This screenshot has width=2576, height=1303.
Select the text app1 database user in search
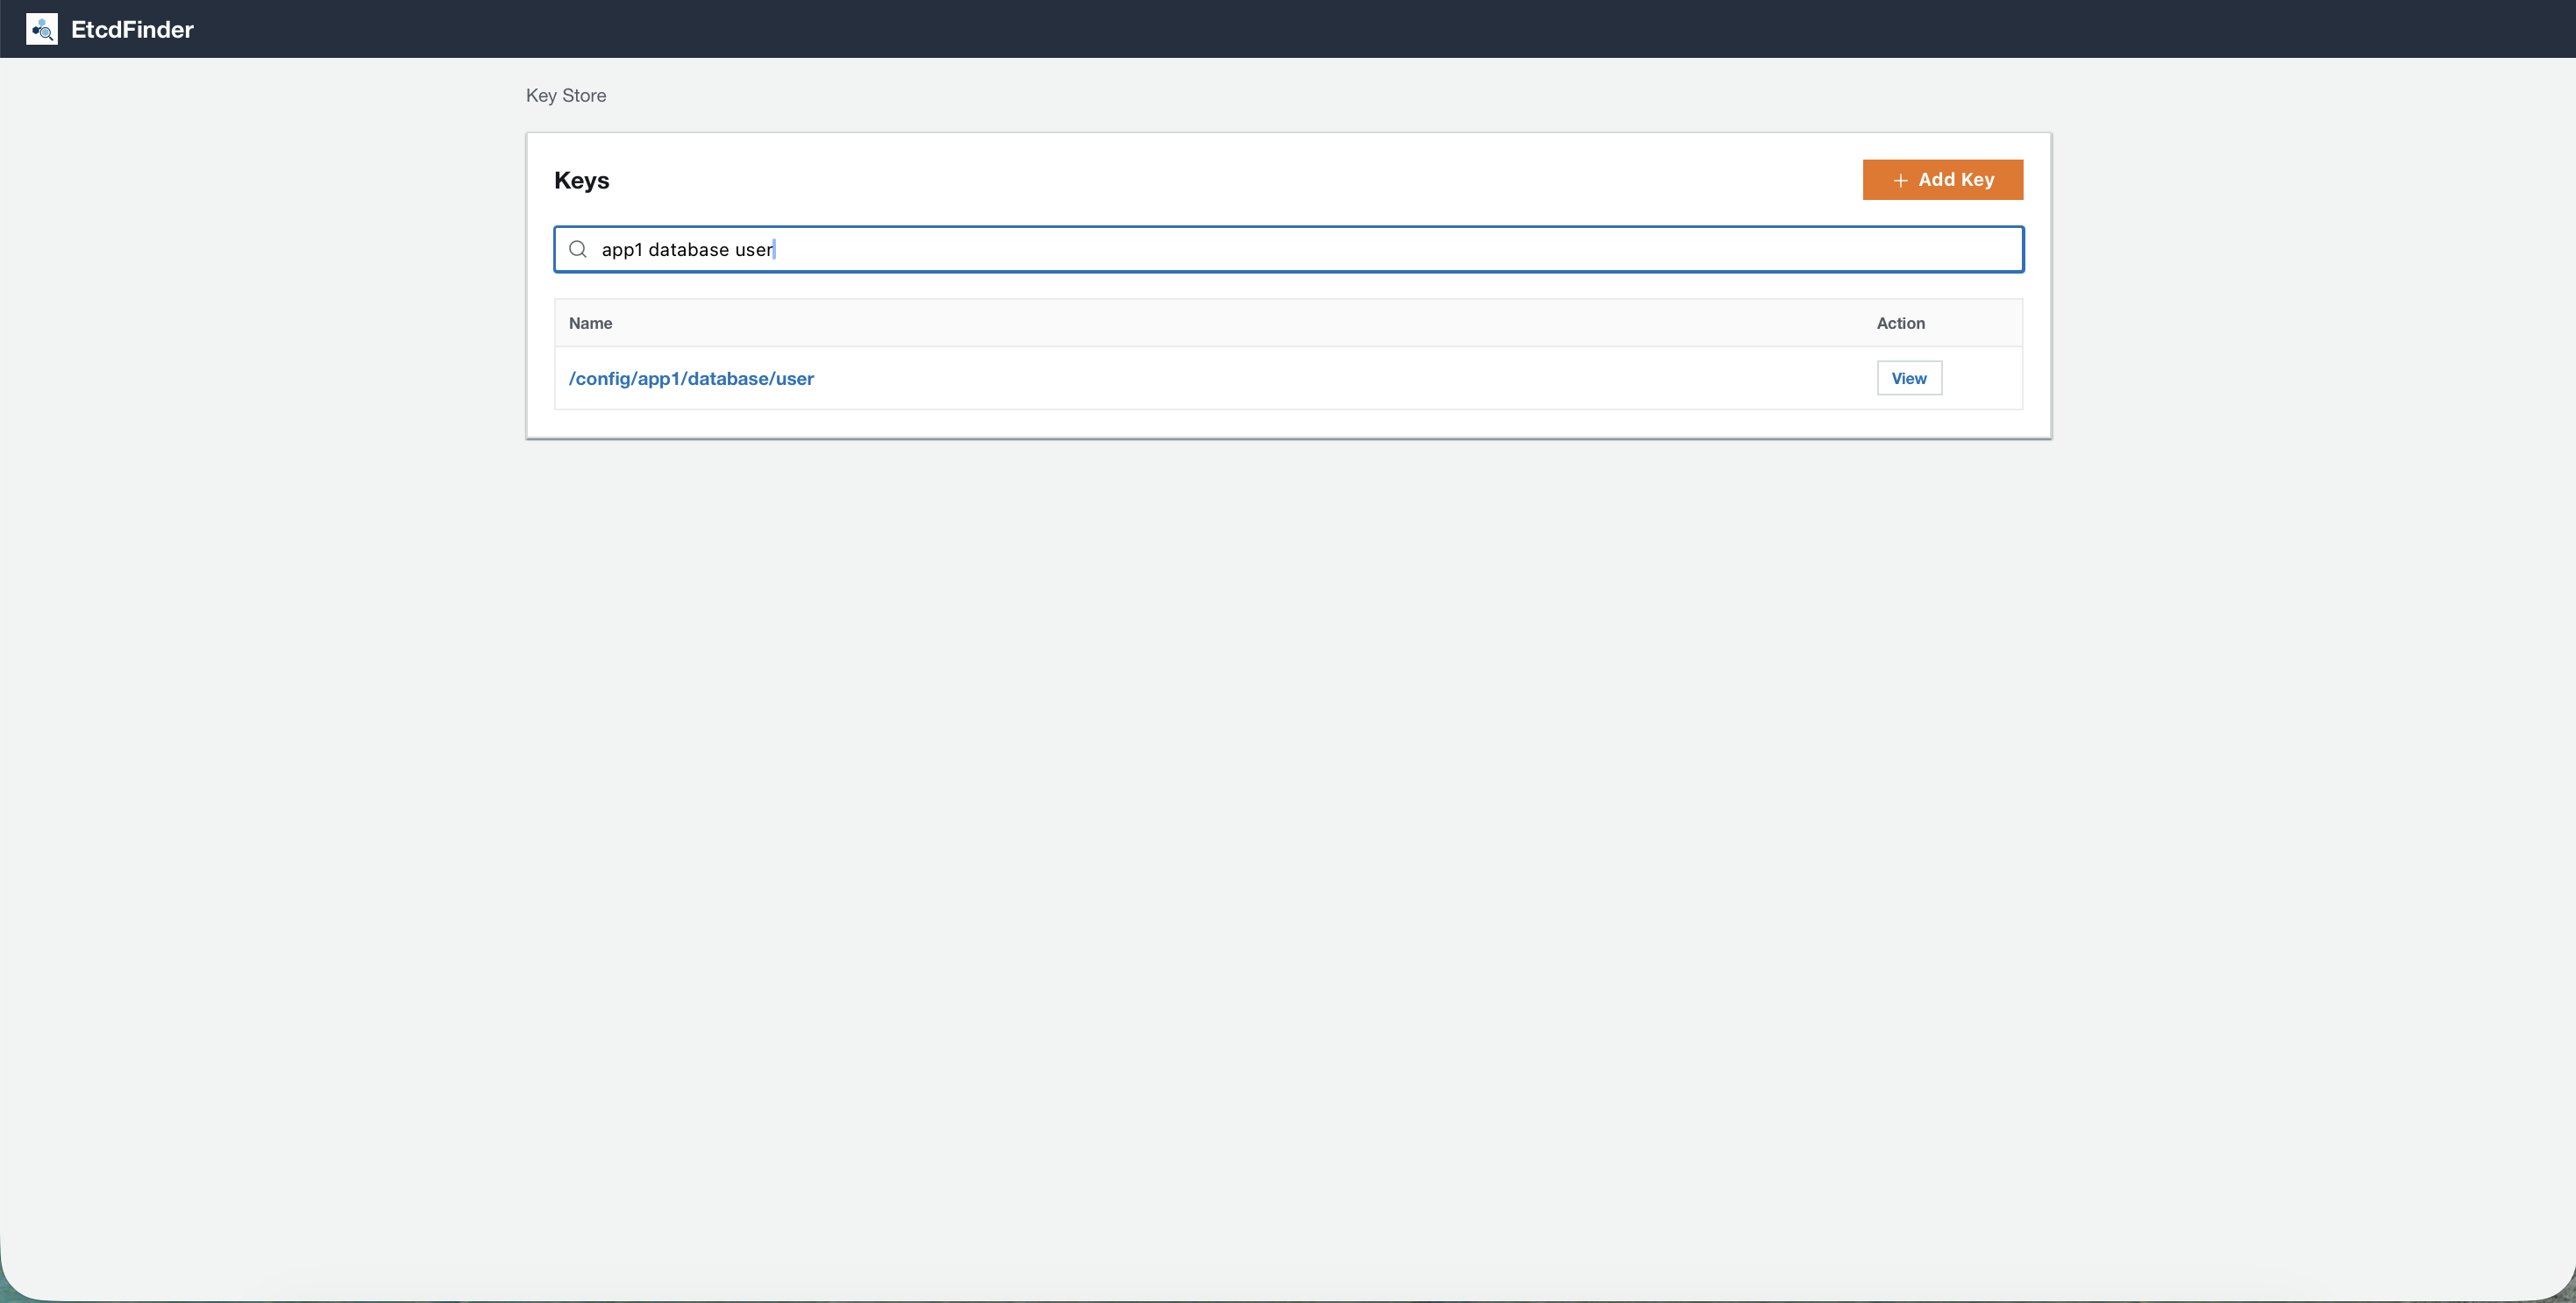click(687, 249)
